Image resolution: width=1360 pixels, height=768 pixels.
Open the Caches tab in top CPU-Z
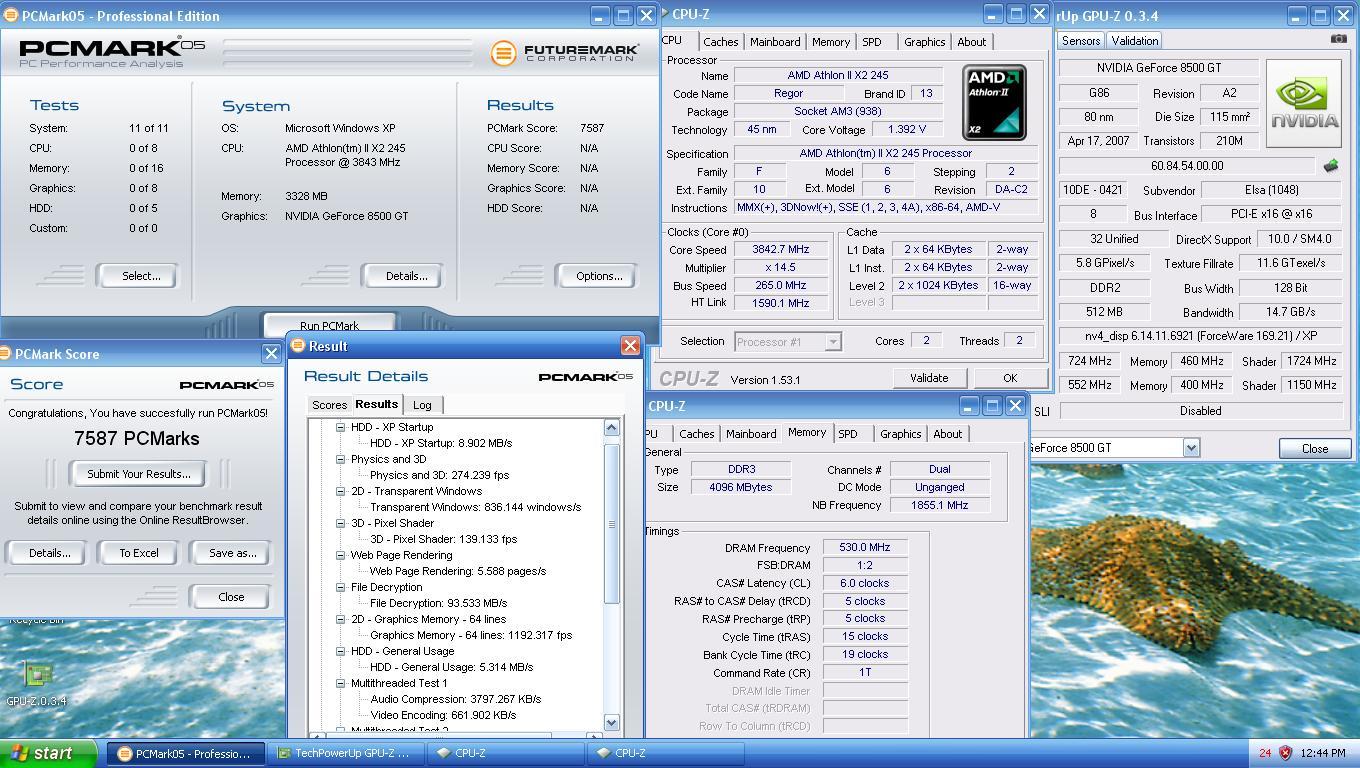(720, 42)
